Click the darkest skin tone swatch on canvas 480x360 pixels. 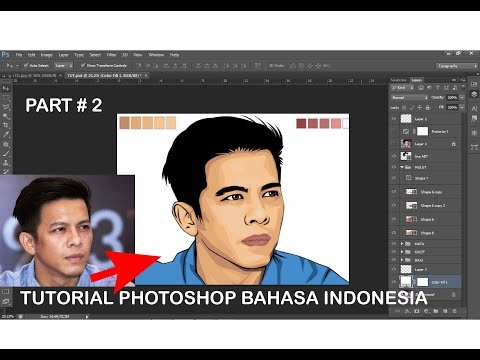pos(124,123)
